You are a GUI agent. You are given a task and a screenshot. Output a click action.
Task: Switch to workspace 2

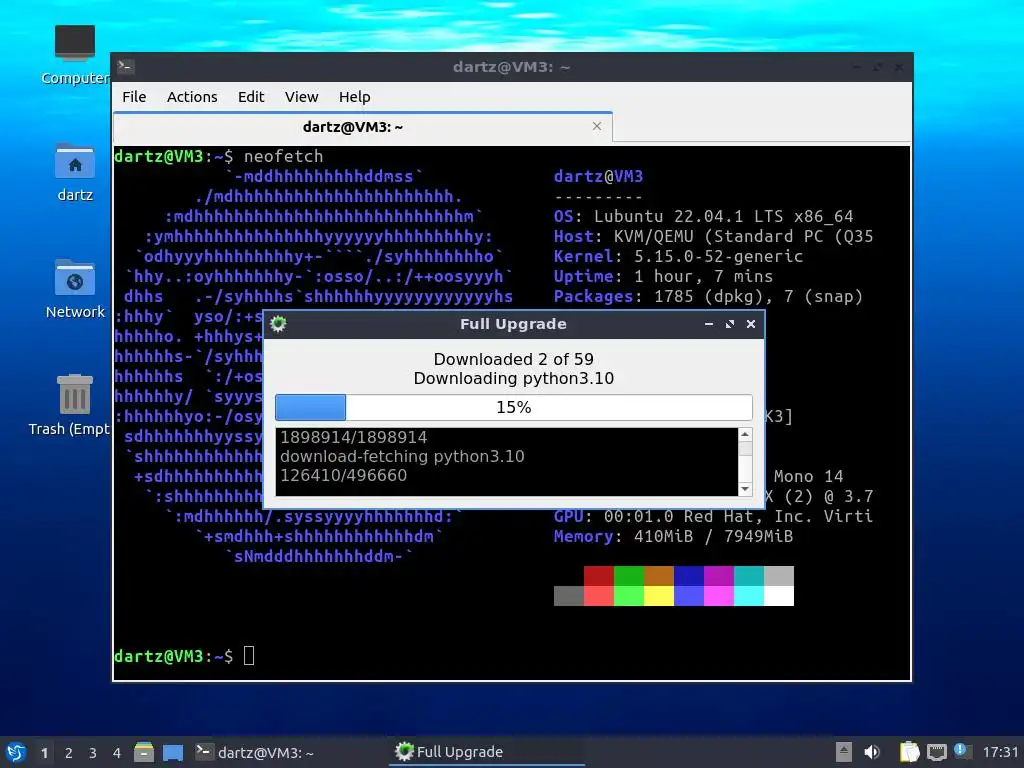pos(69,753)
